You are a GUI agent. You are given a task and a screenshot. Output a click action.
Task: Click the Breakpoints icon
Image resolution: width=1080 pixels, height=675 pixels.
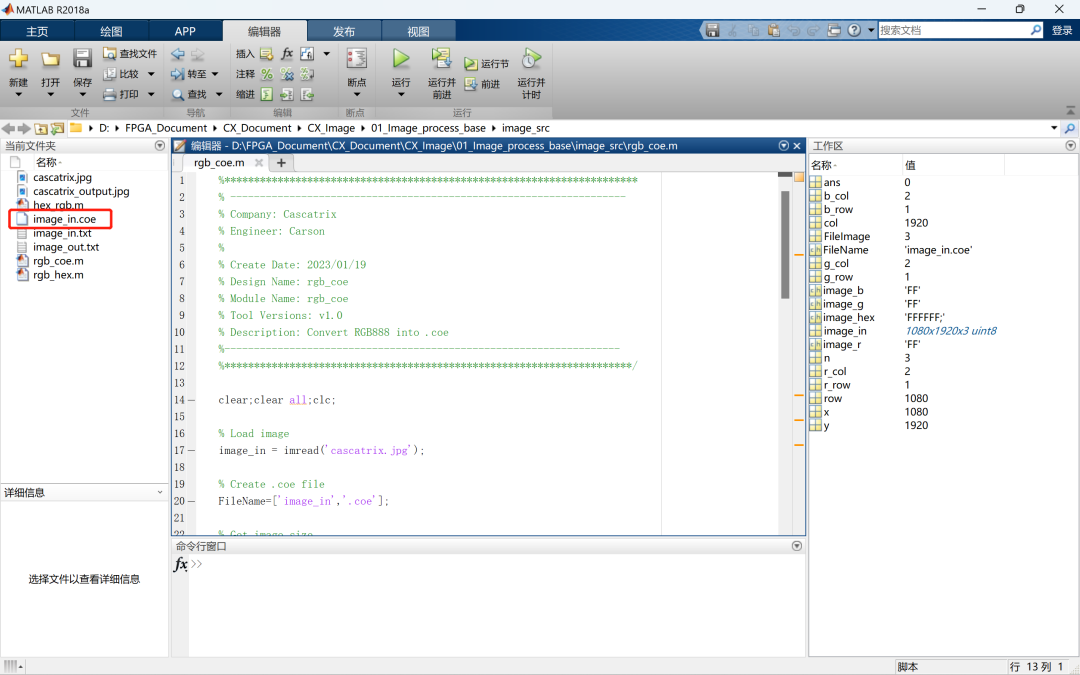356,59
